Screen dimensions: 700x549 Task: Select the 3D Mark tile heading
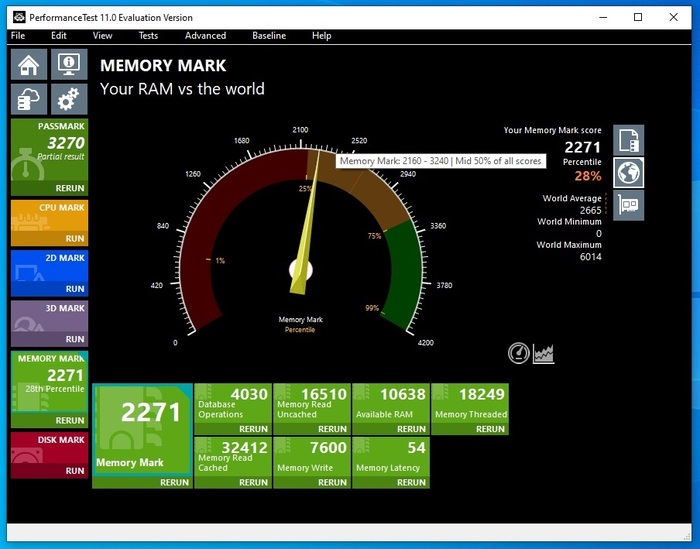coord(65,308)
